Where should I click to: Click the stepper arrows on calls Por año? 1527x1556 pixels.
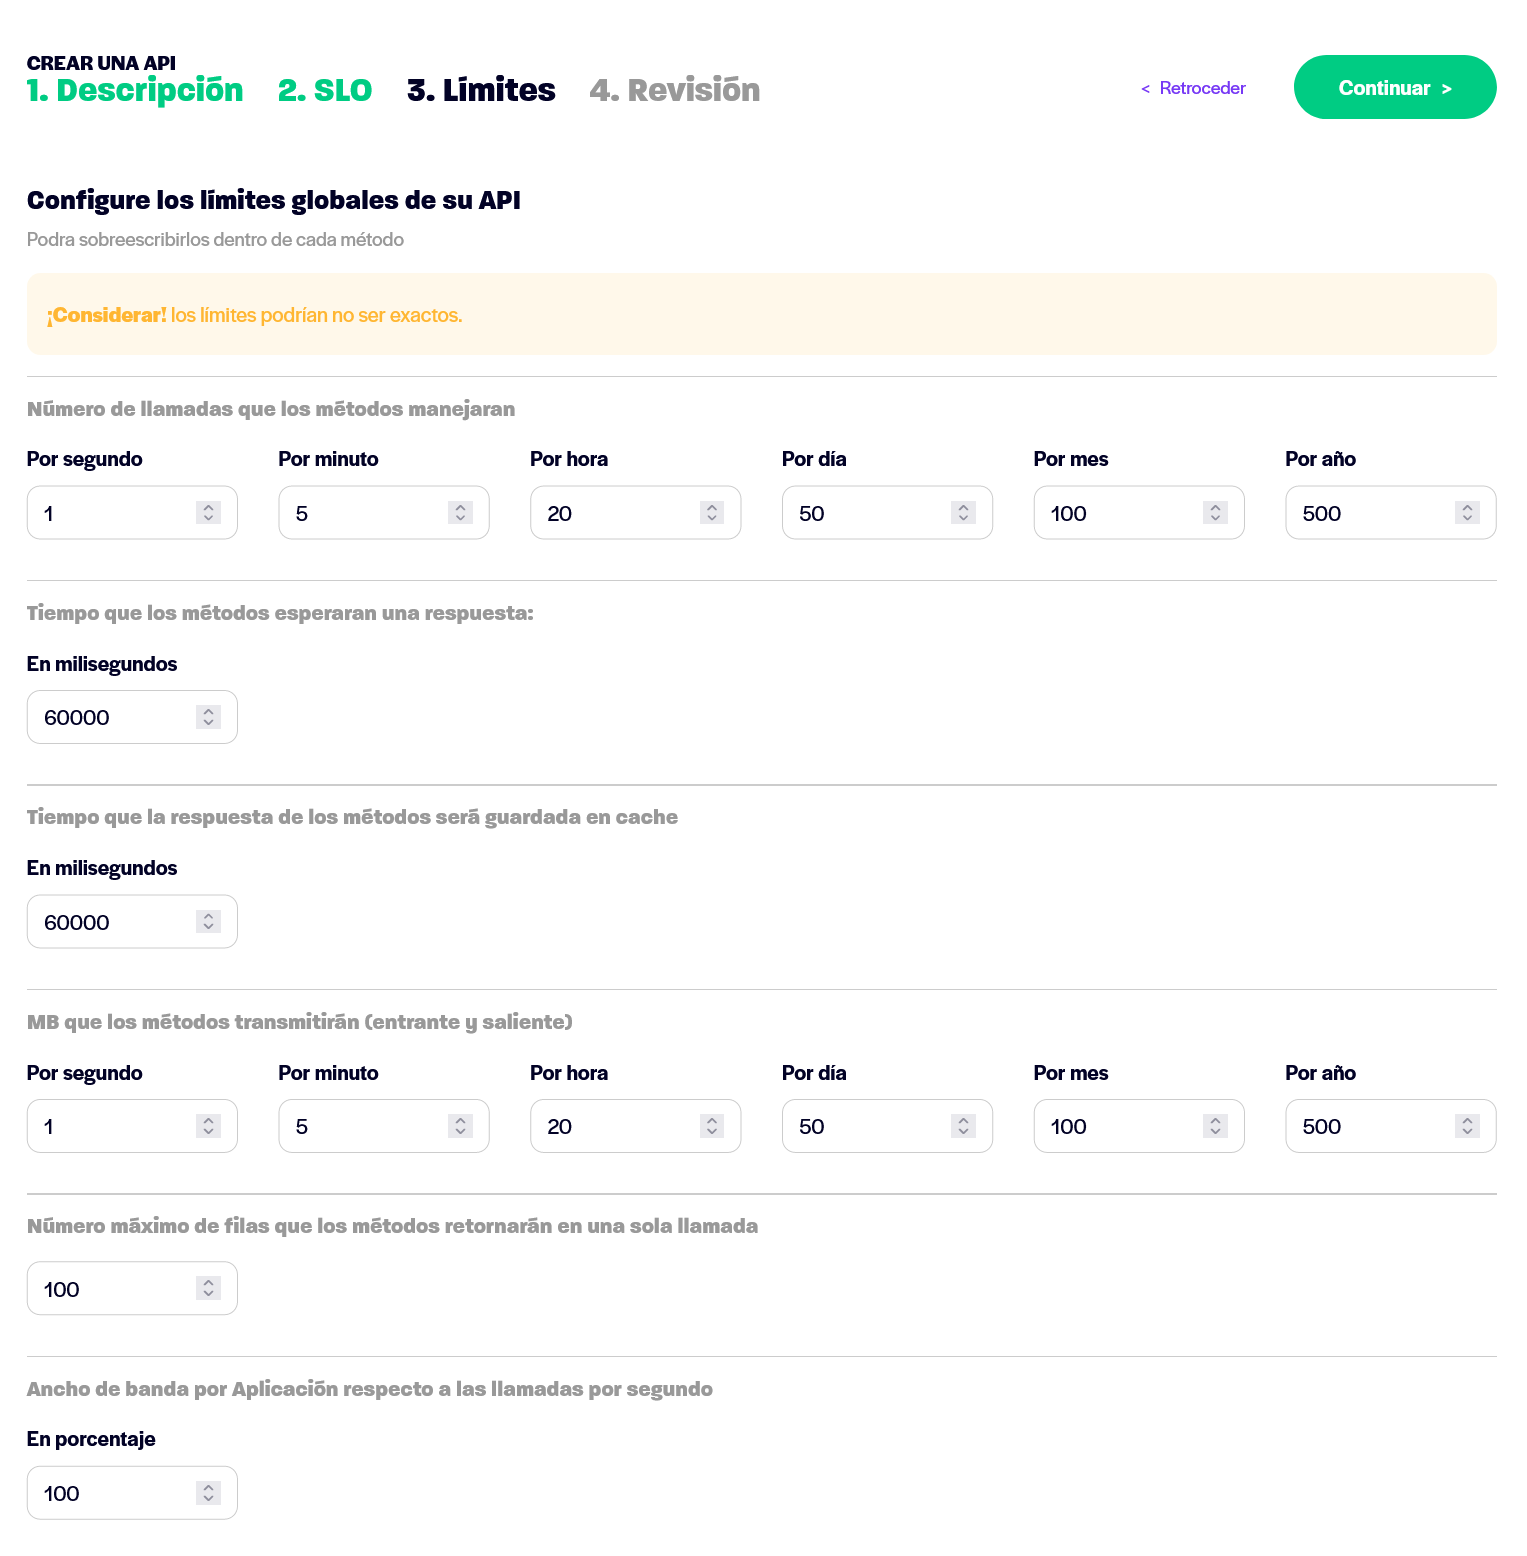1467,513
